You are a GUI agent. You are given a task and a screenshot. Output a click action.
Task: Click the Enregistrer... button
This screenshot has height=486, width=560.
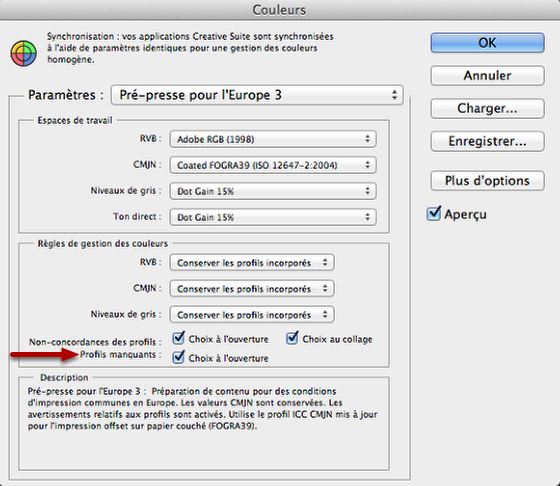pos(487,141)
